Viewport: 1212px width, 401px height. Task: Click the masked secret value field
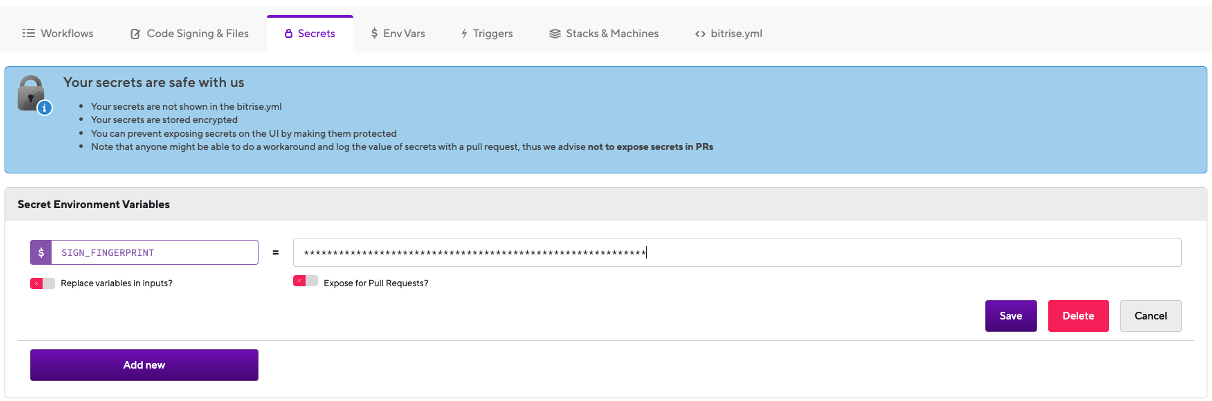[736, 253]
